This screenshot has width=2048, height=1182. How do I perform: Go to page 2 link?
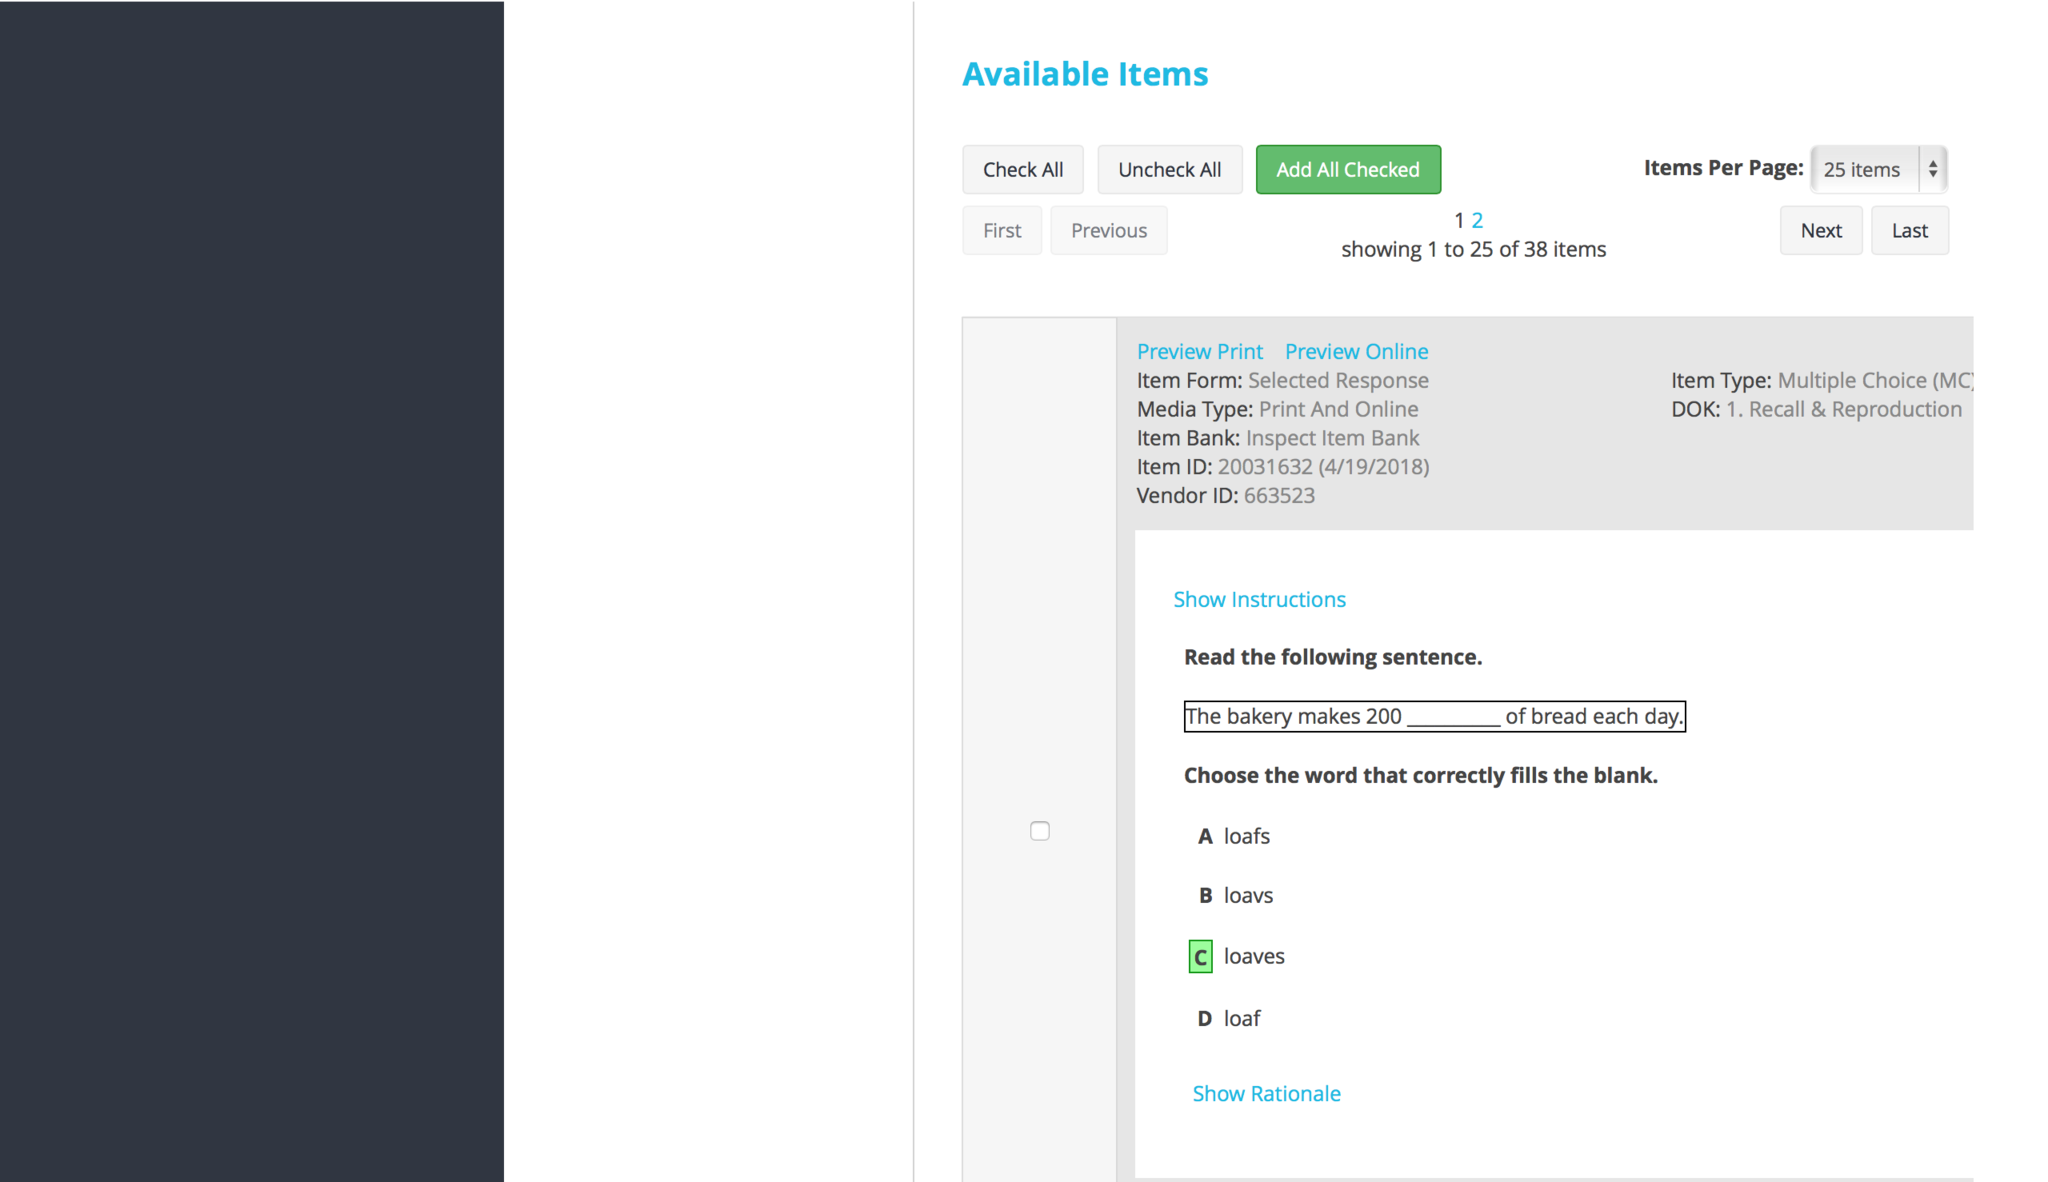1477,220
